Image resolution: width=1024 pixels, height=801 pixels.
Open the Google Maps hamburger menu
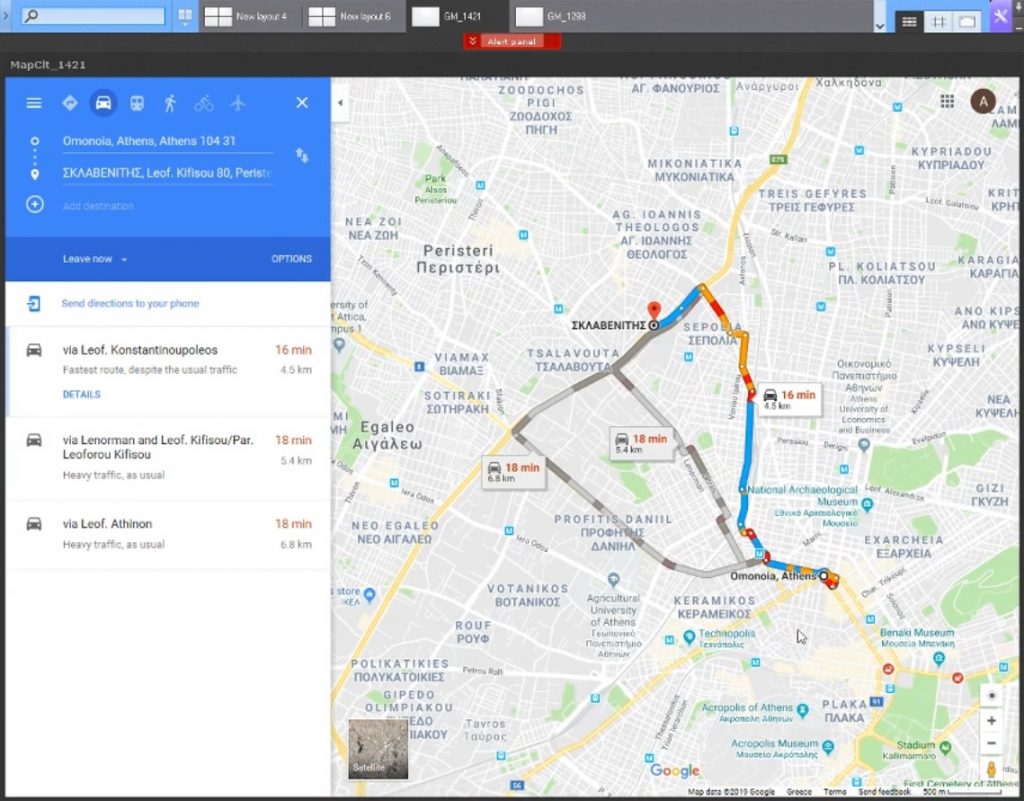pos(34,103)
